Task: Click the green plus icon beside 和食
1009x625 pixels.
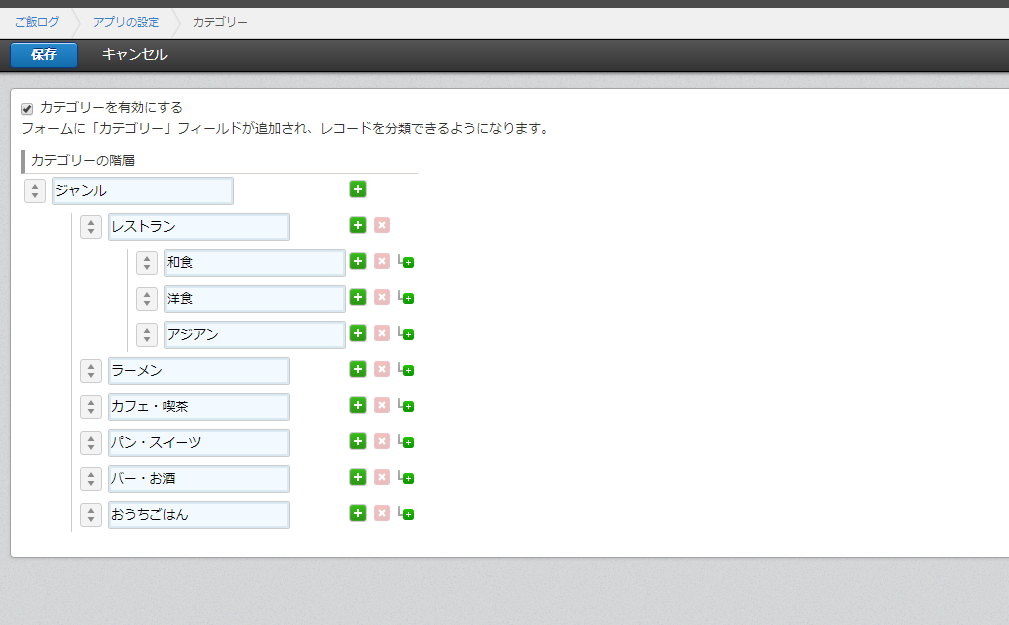Action: tap(358, 261)
